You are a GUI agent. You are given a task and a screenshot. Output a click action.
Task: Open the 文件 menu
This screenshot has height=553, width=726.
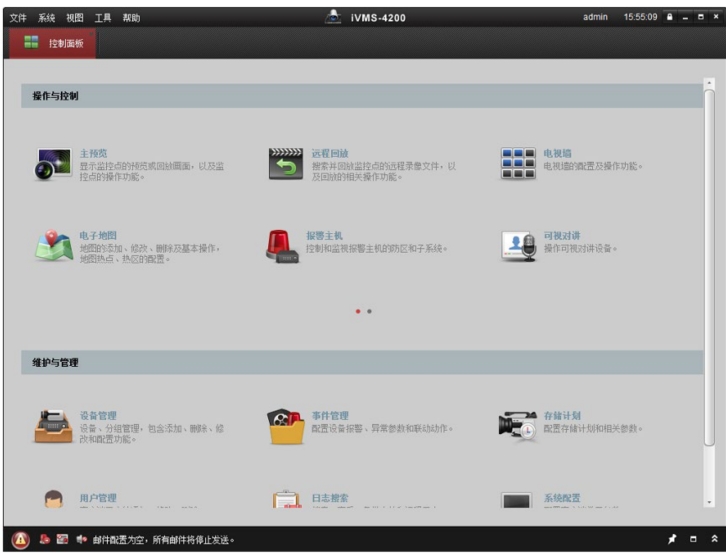pyautogui.click(x=18, y=18)
